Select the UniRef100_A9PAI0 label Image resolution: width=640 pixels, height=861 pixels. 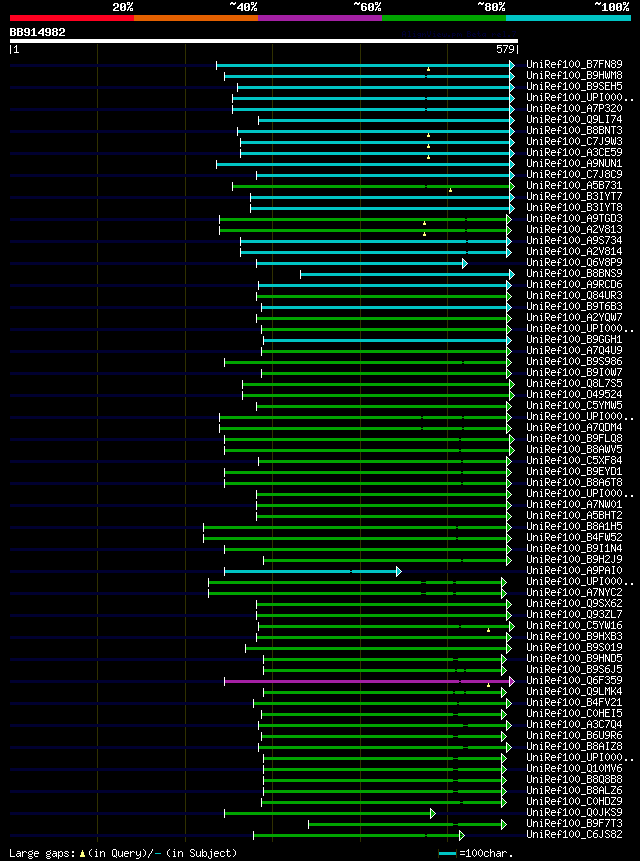(x=574, y=571)
